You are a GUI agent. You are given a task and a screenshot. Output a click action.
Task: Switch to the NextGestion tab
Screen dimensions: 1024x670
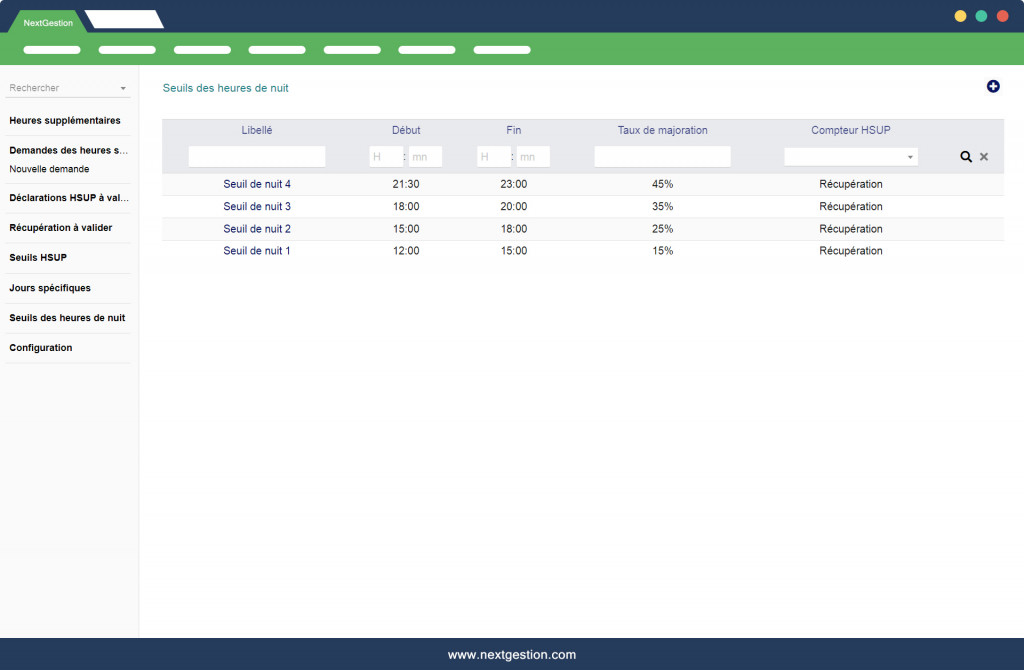tap(48, 22)
